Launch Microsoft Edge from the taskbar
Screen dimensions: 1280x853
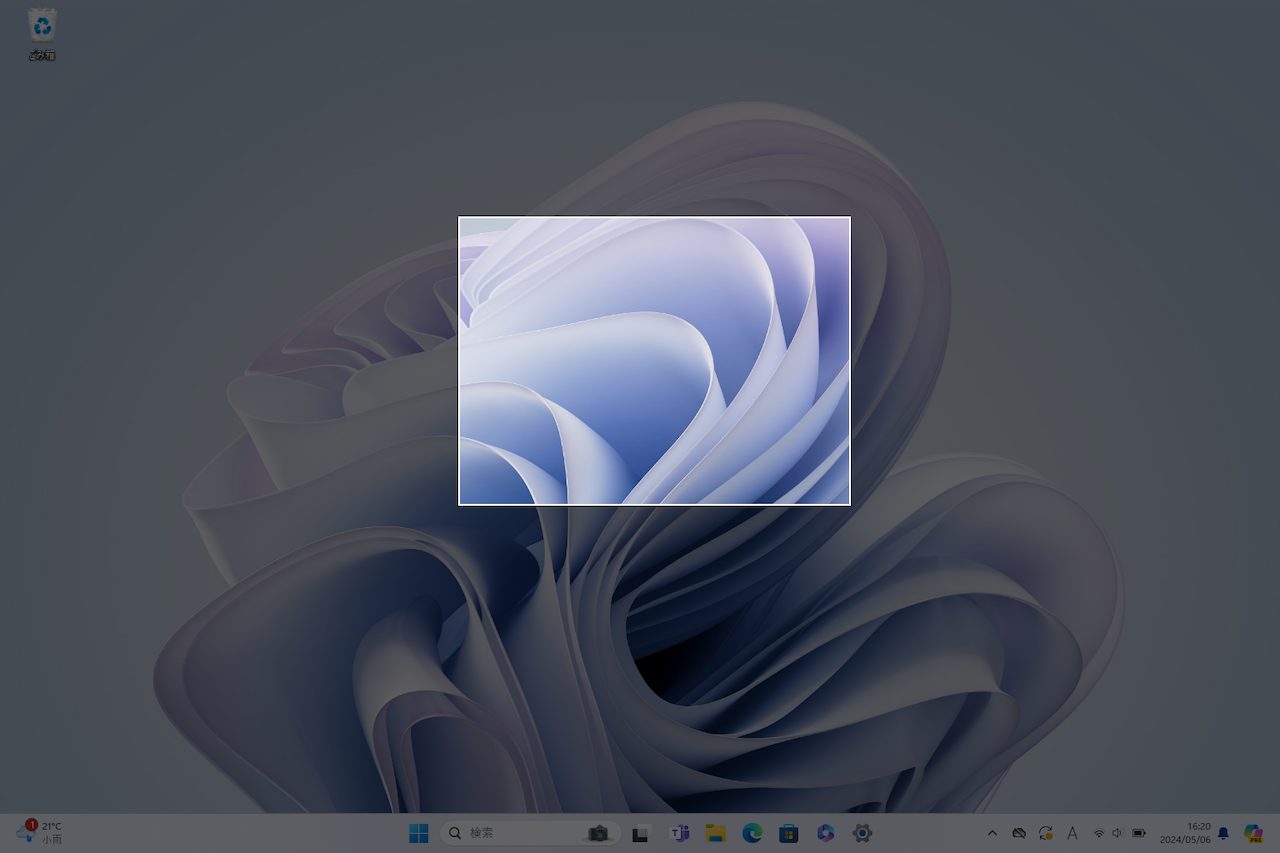[x=752, y=833]
